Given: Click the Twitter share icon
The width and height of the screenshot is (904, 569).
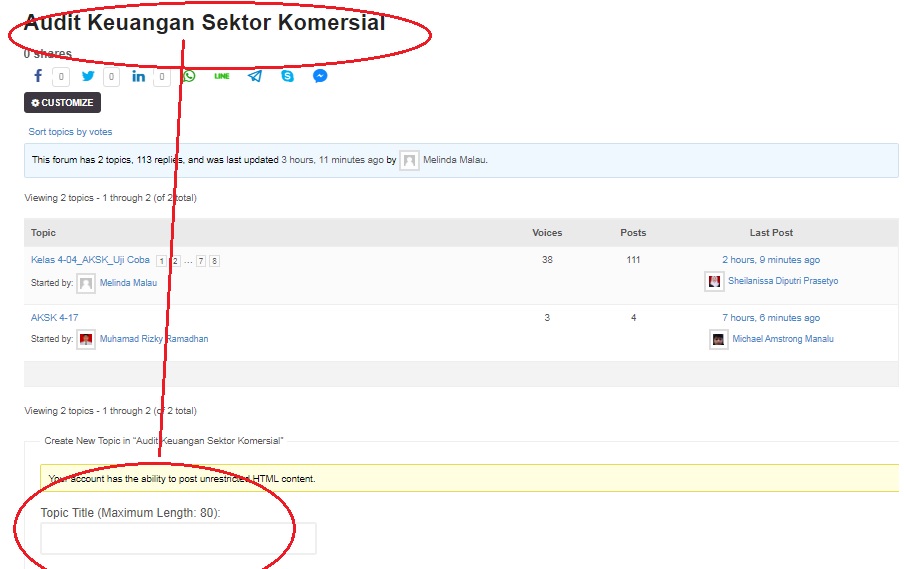Looking at the screenshot, I should point(88,76).
